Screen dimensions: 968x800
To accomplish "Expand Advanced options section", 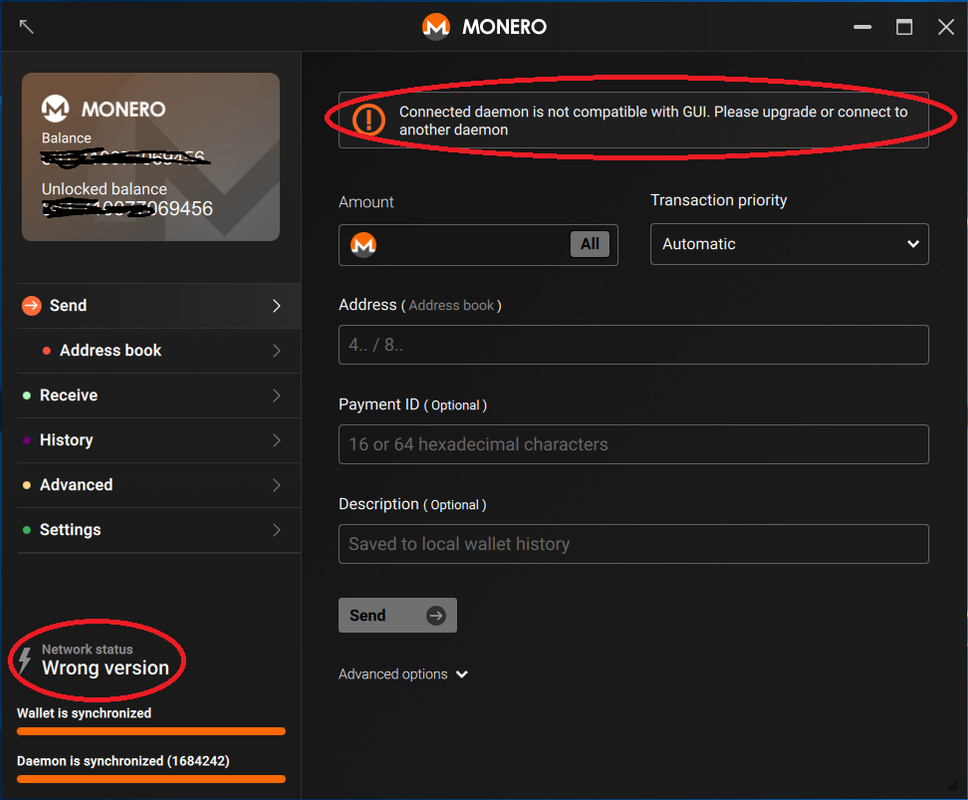I will 403,674.
